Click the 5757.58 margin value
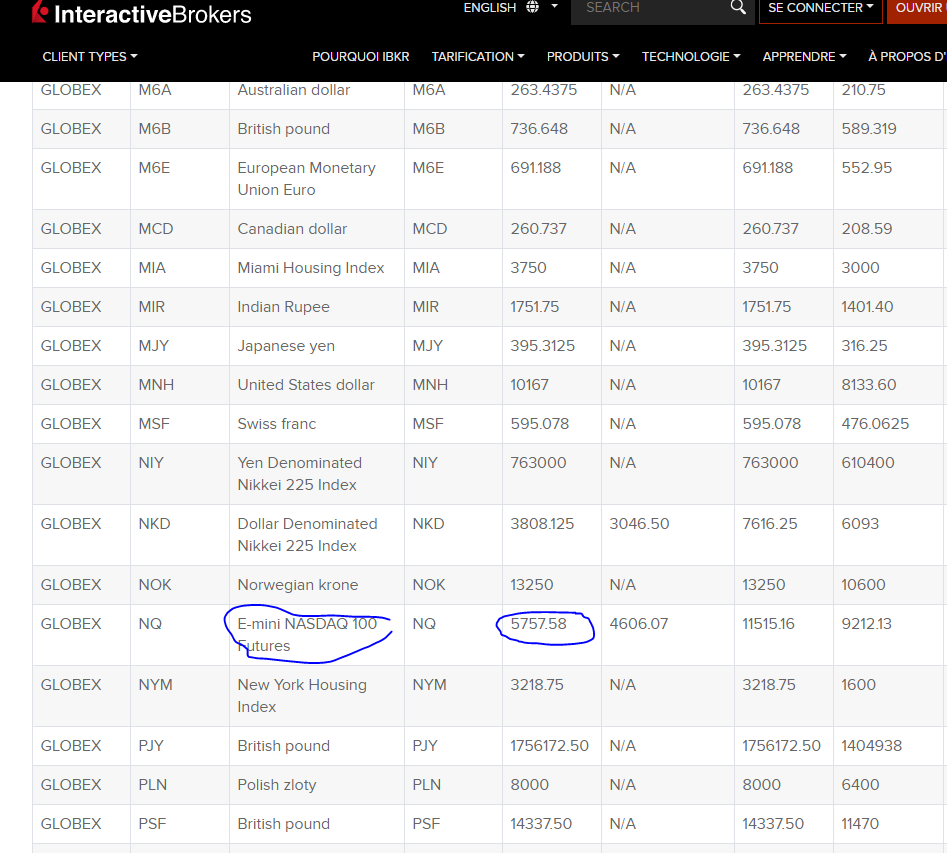The height and width of the screenshot is (853, 947). pyautogui.click(x=538, y=624)
